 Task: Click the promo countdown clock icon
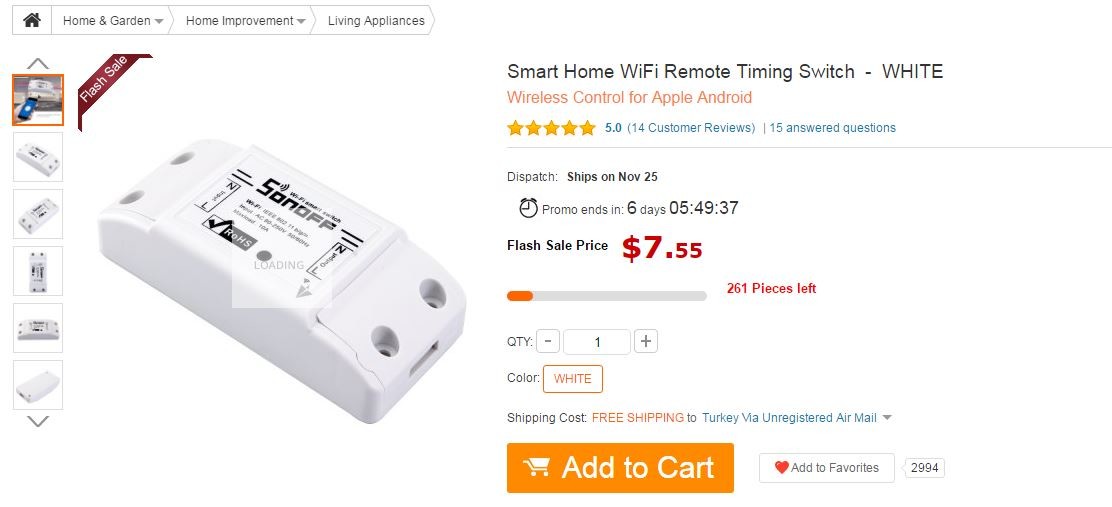[x=528, y=208]
